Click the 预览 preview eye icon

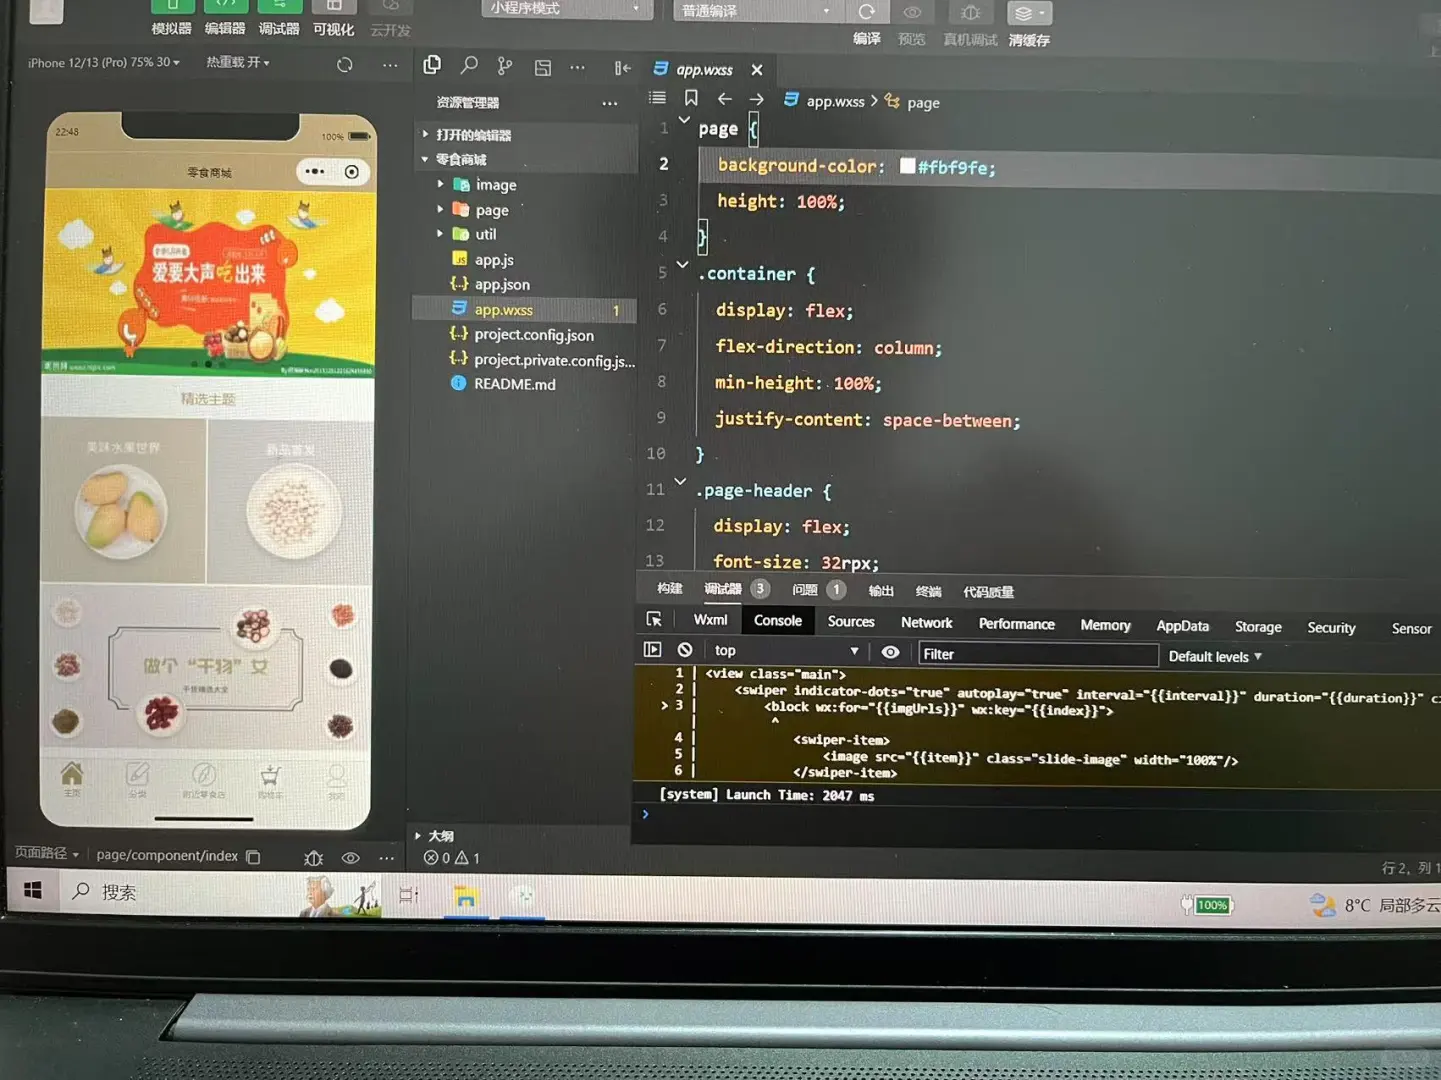pyautogui.click(x=912, y=13)
